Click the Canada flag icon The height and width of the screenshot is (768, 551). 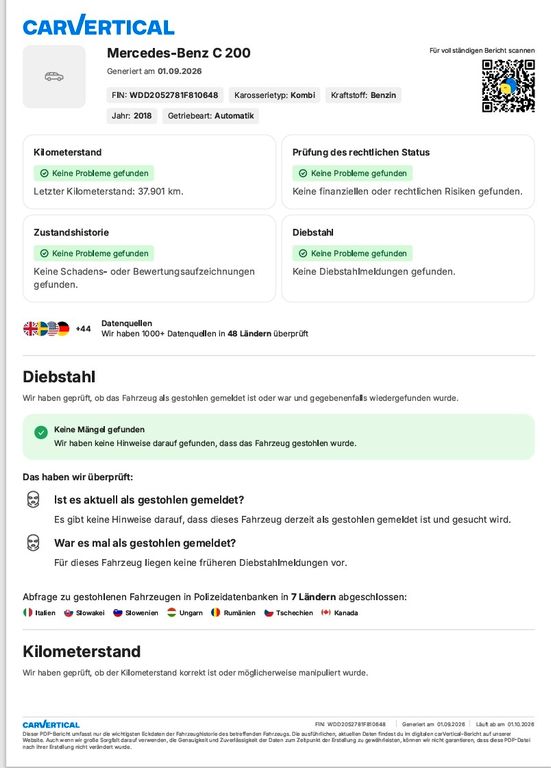[x=326, y=612]
